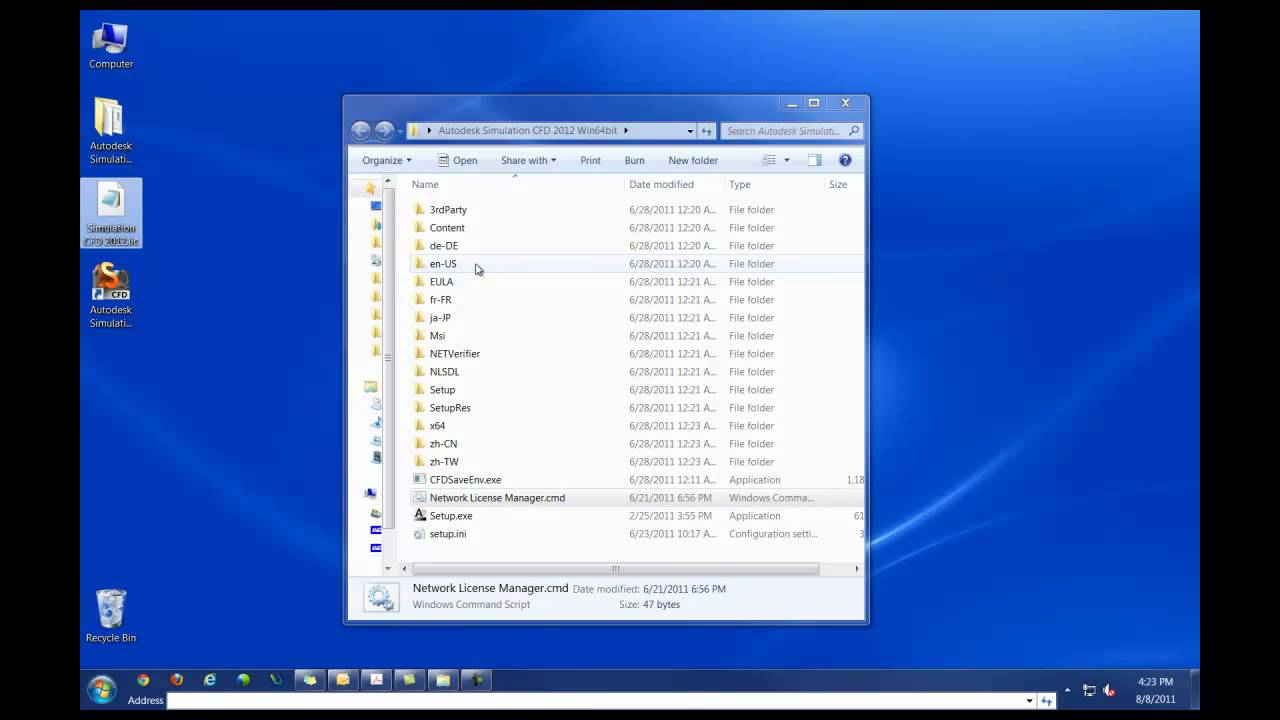Click the Favorites star in the navigation pane
This screenshot has height=720, width=1280.
pos(370,188)
